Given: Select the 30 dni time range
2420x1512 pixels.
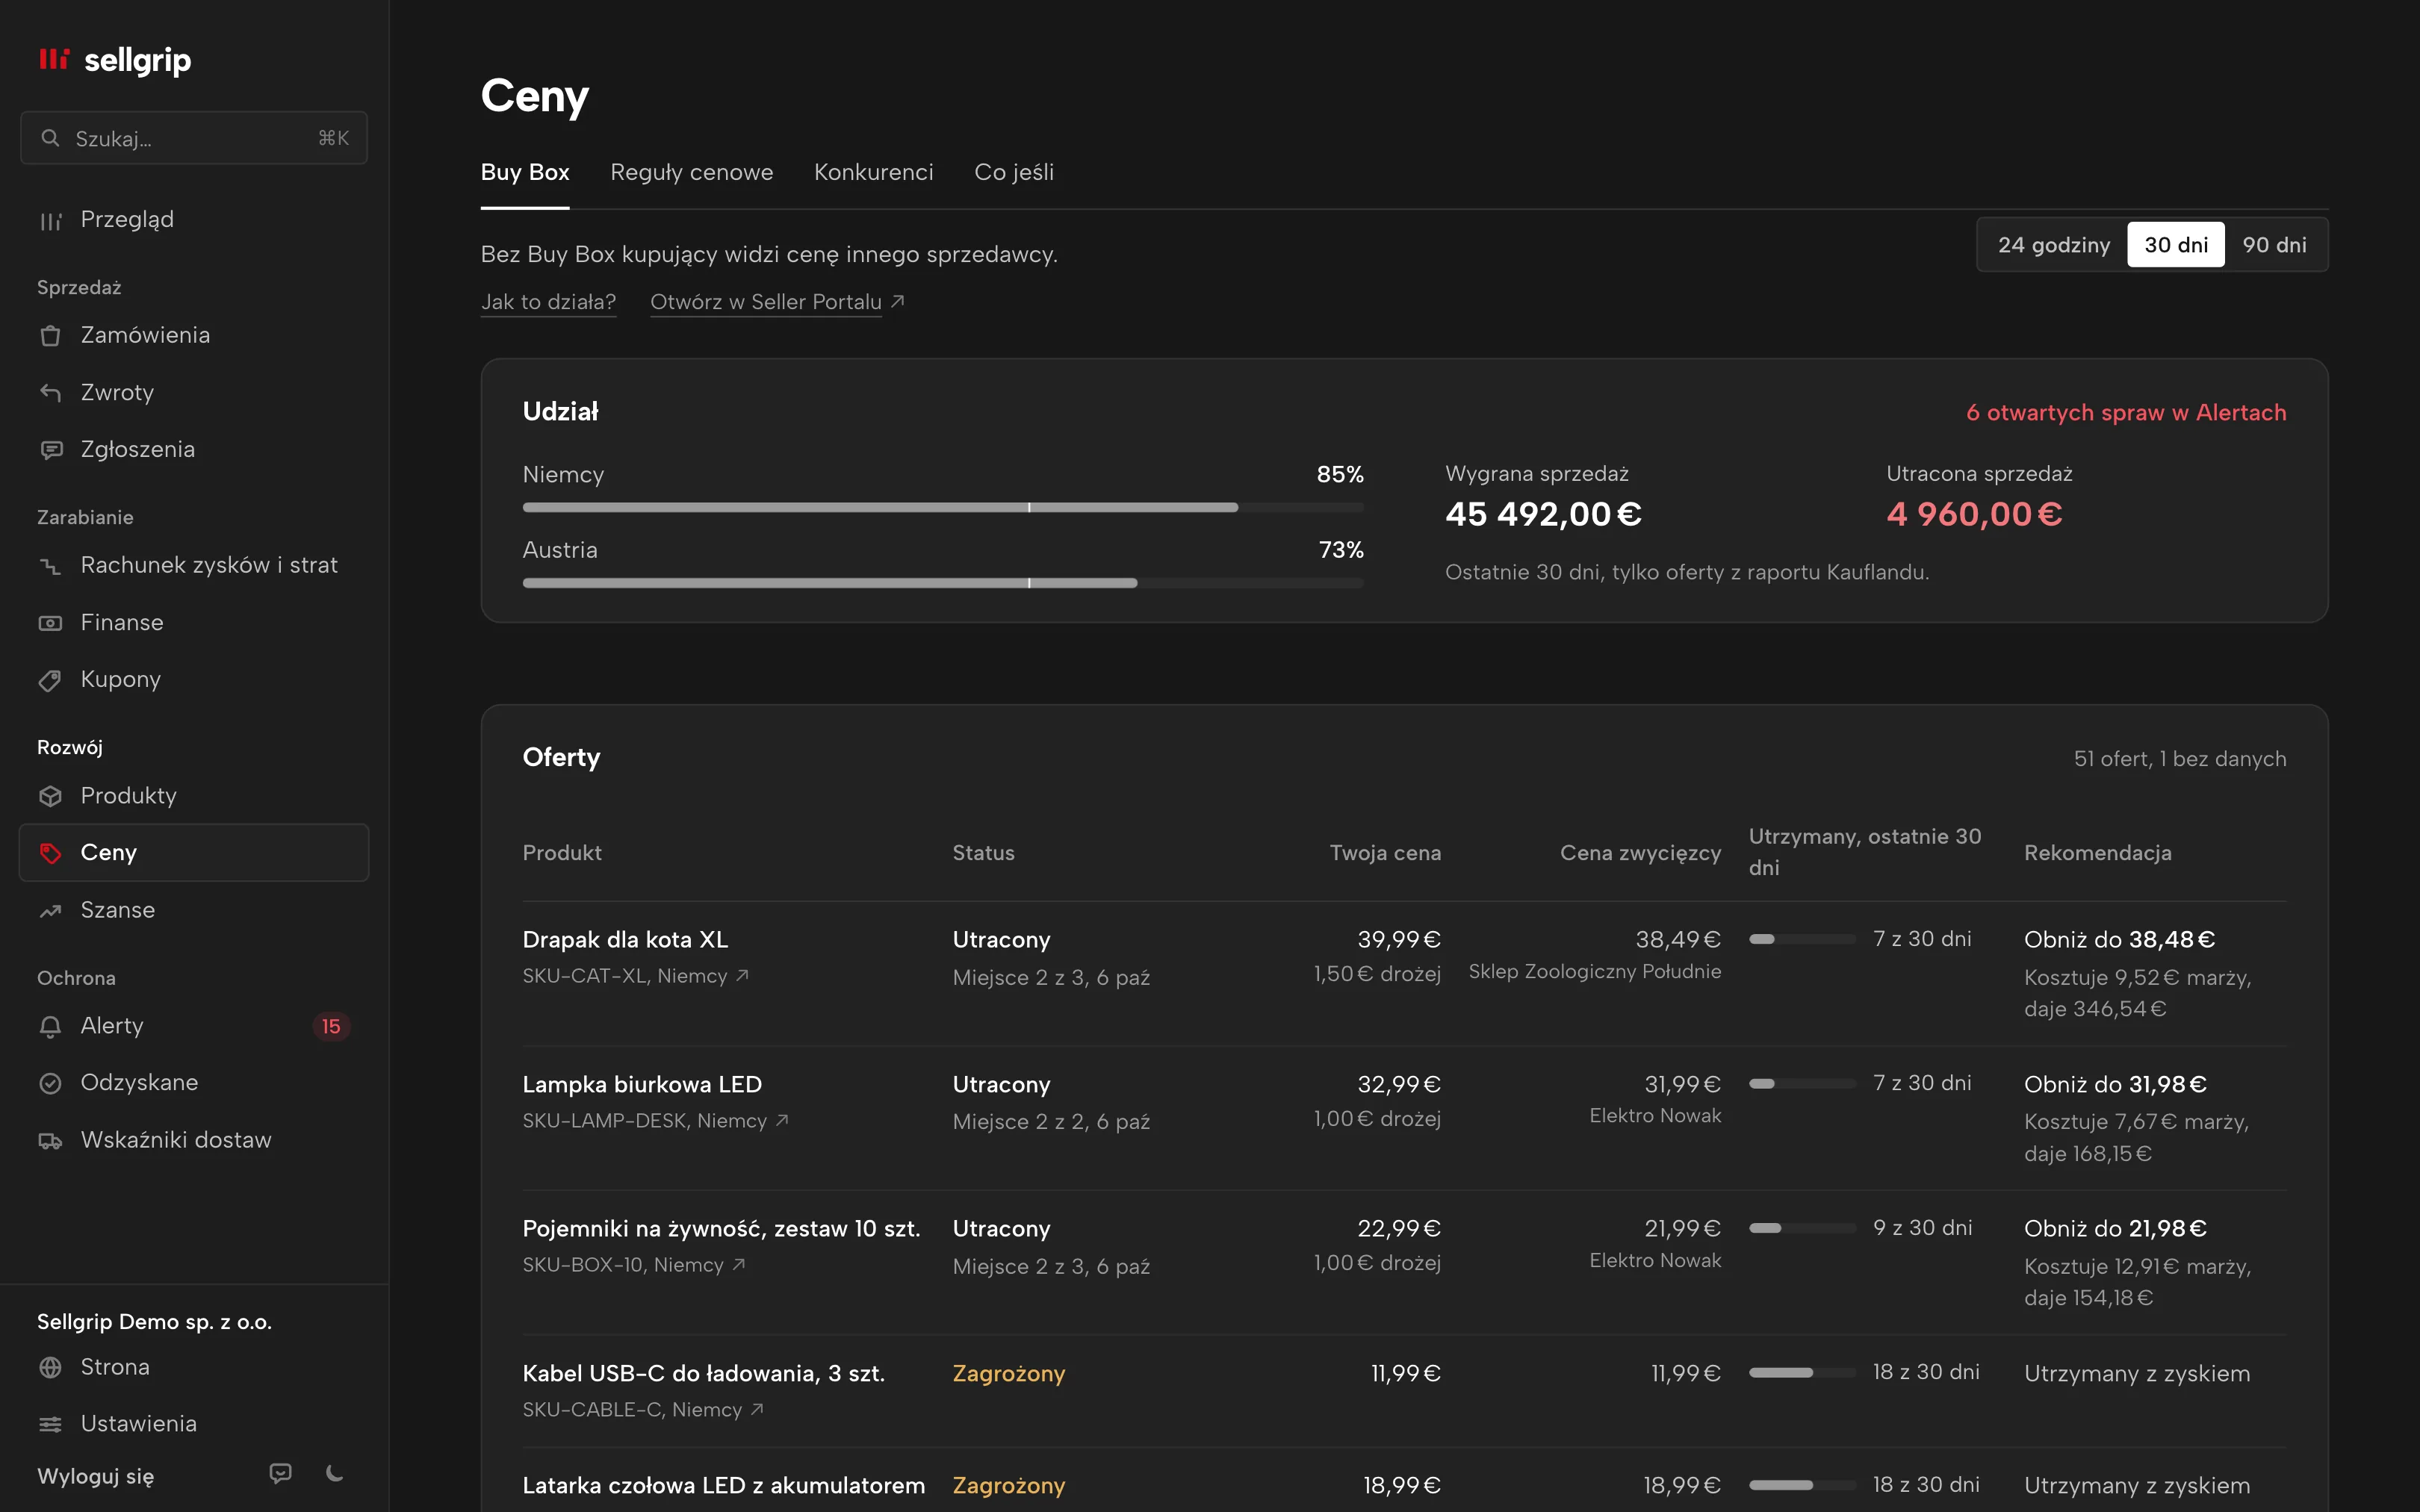Looking at the screenshot, I should click(2176, 245).
